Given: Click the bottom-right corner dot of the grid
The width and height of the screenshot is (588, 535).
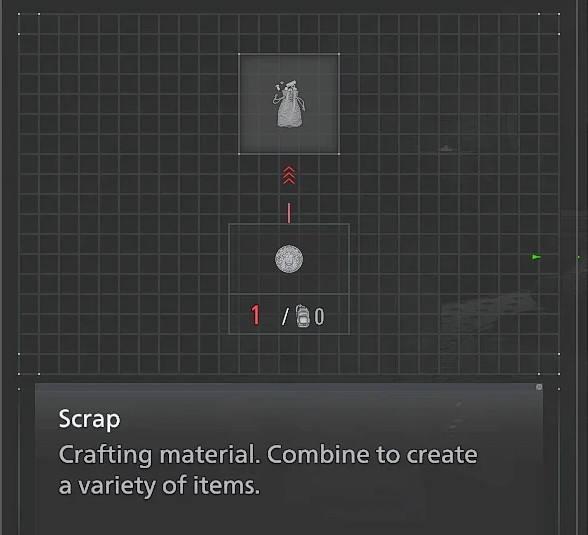Looking at the screenshot, I should click(559, 374).
